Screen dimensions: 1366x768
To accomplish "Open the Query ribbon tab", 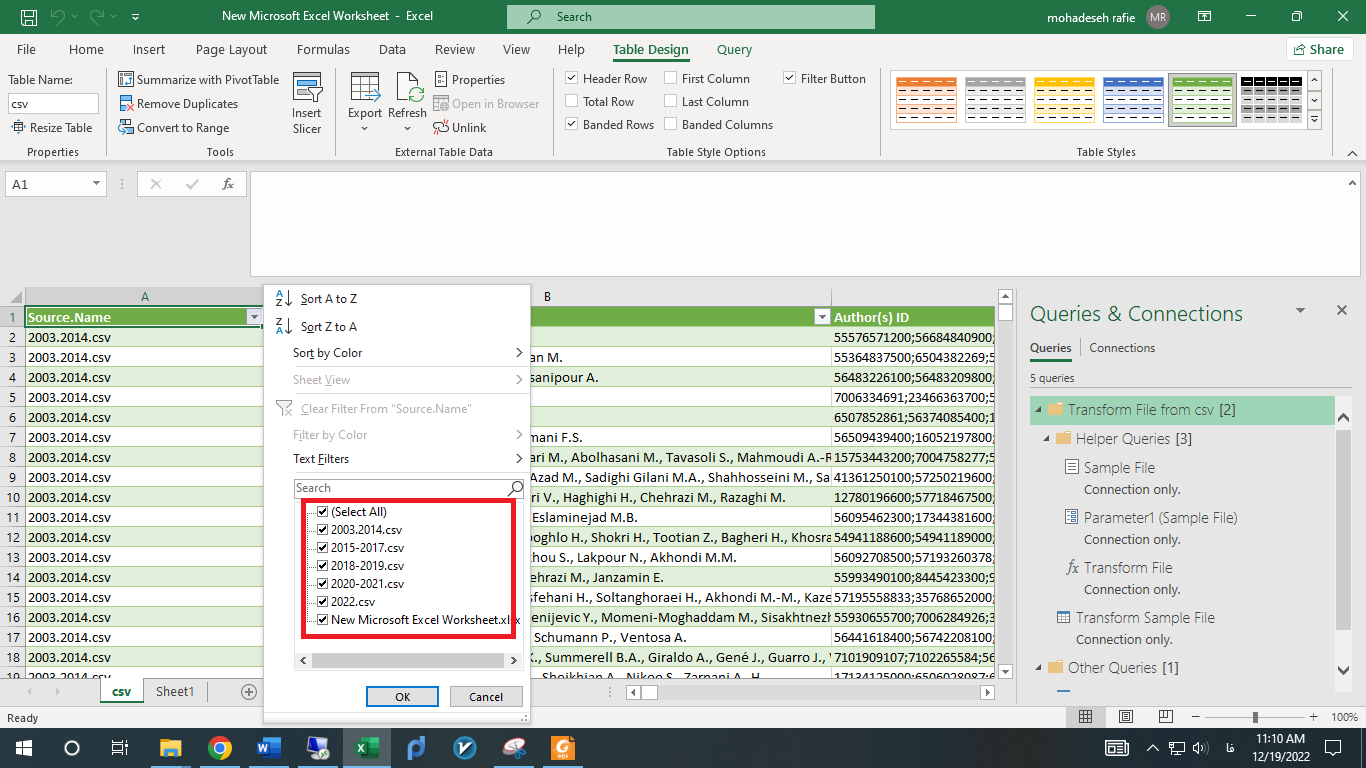I will [x=734, y=49].
